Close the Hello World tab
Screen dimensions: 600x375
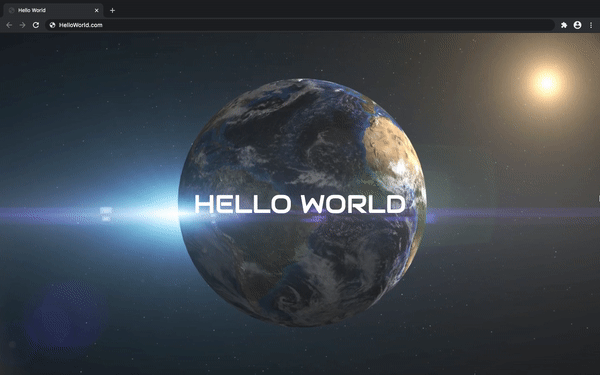point(96,10)
